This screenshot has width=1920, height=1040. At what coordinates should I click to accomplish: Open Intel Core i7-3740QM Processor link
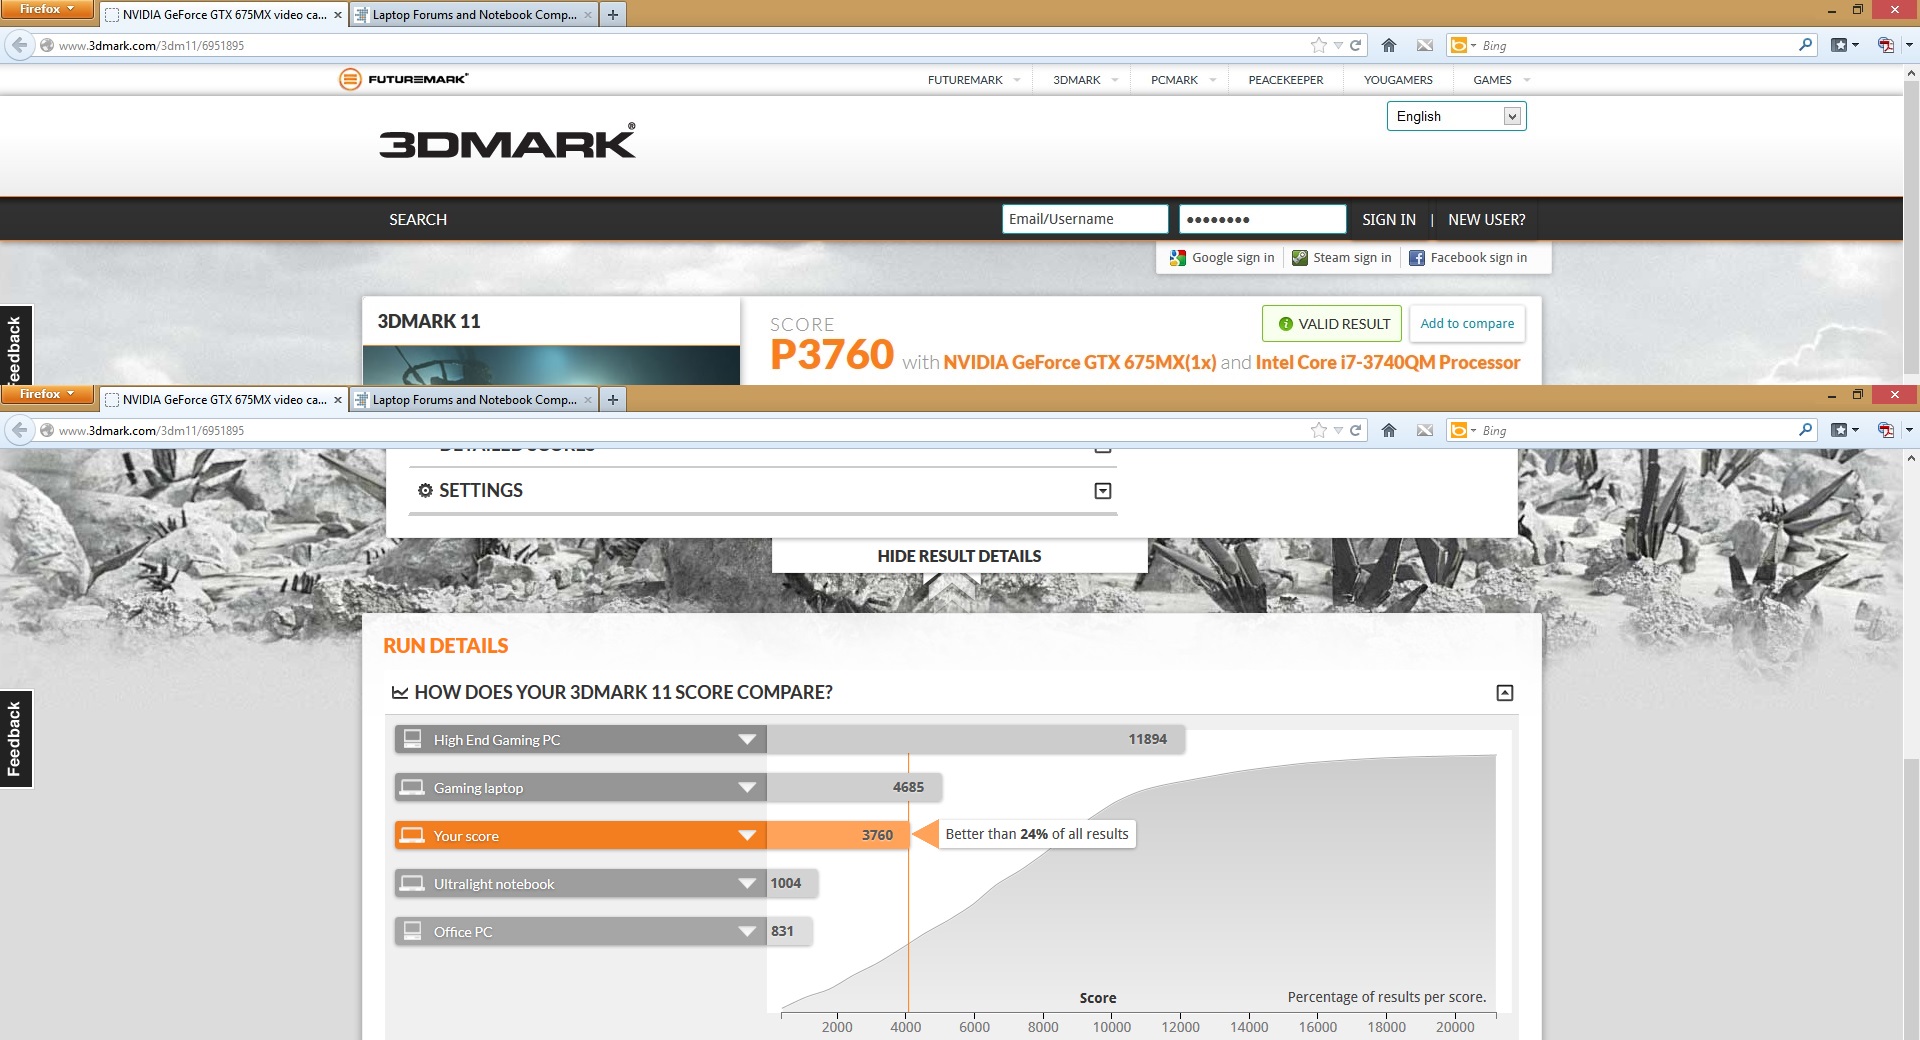(1388, 362)
